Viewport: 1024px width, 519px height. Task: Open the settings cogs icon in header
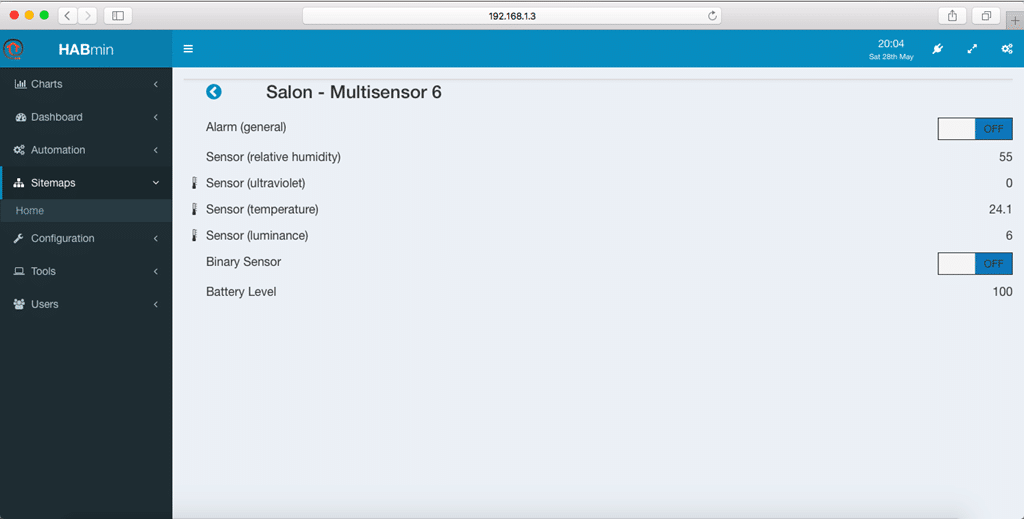(x=1007, y=49)
